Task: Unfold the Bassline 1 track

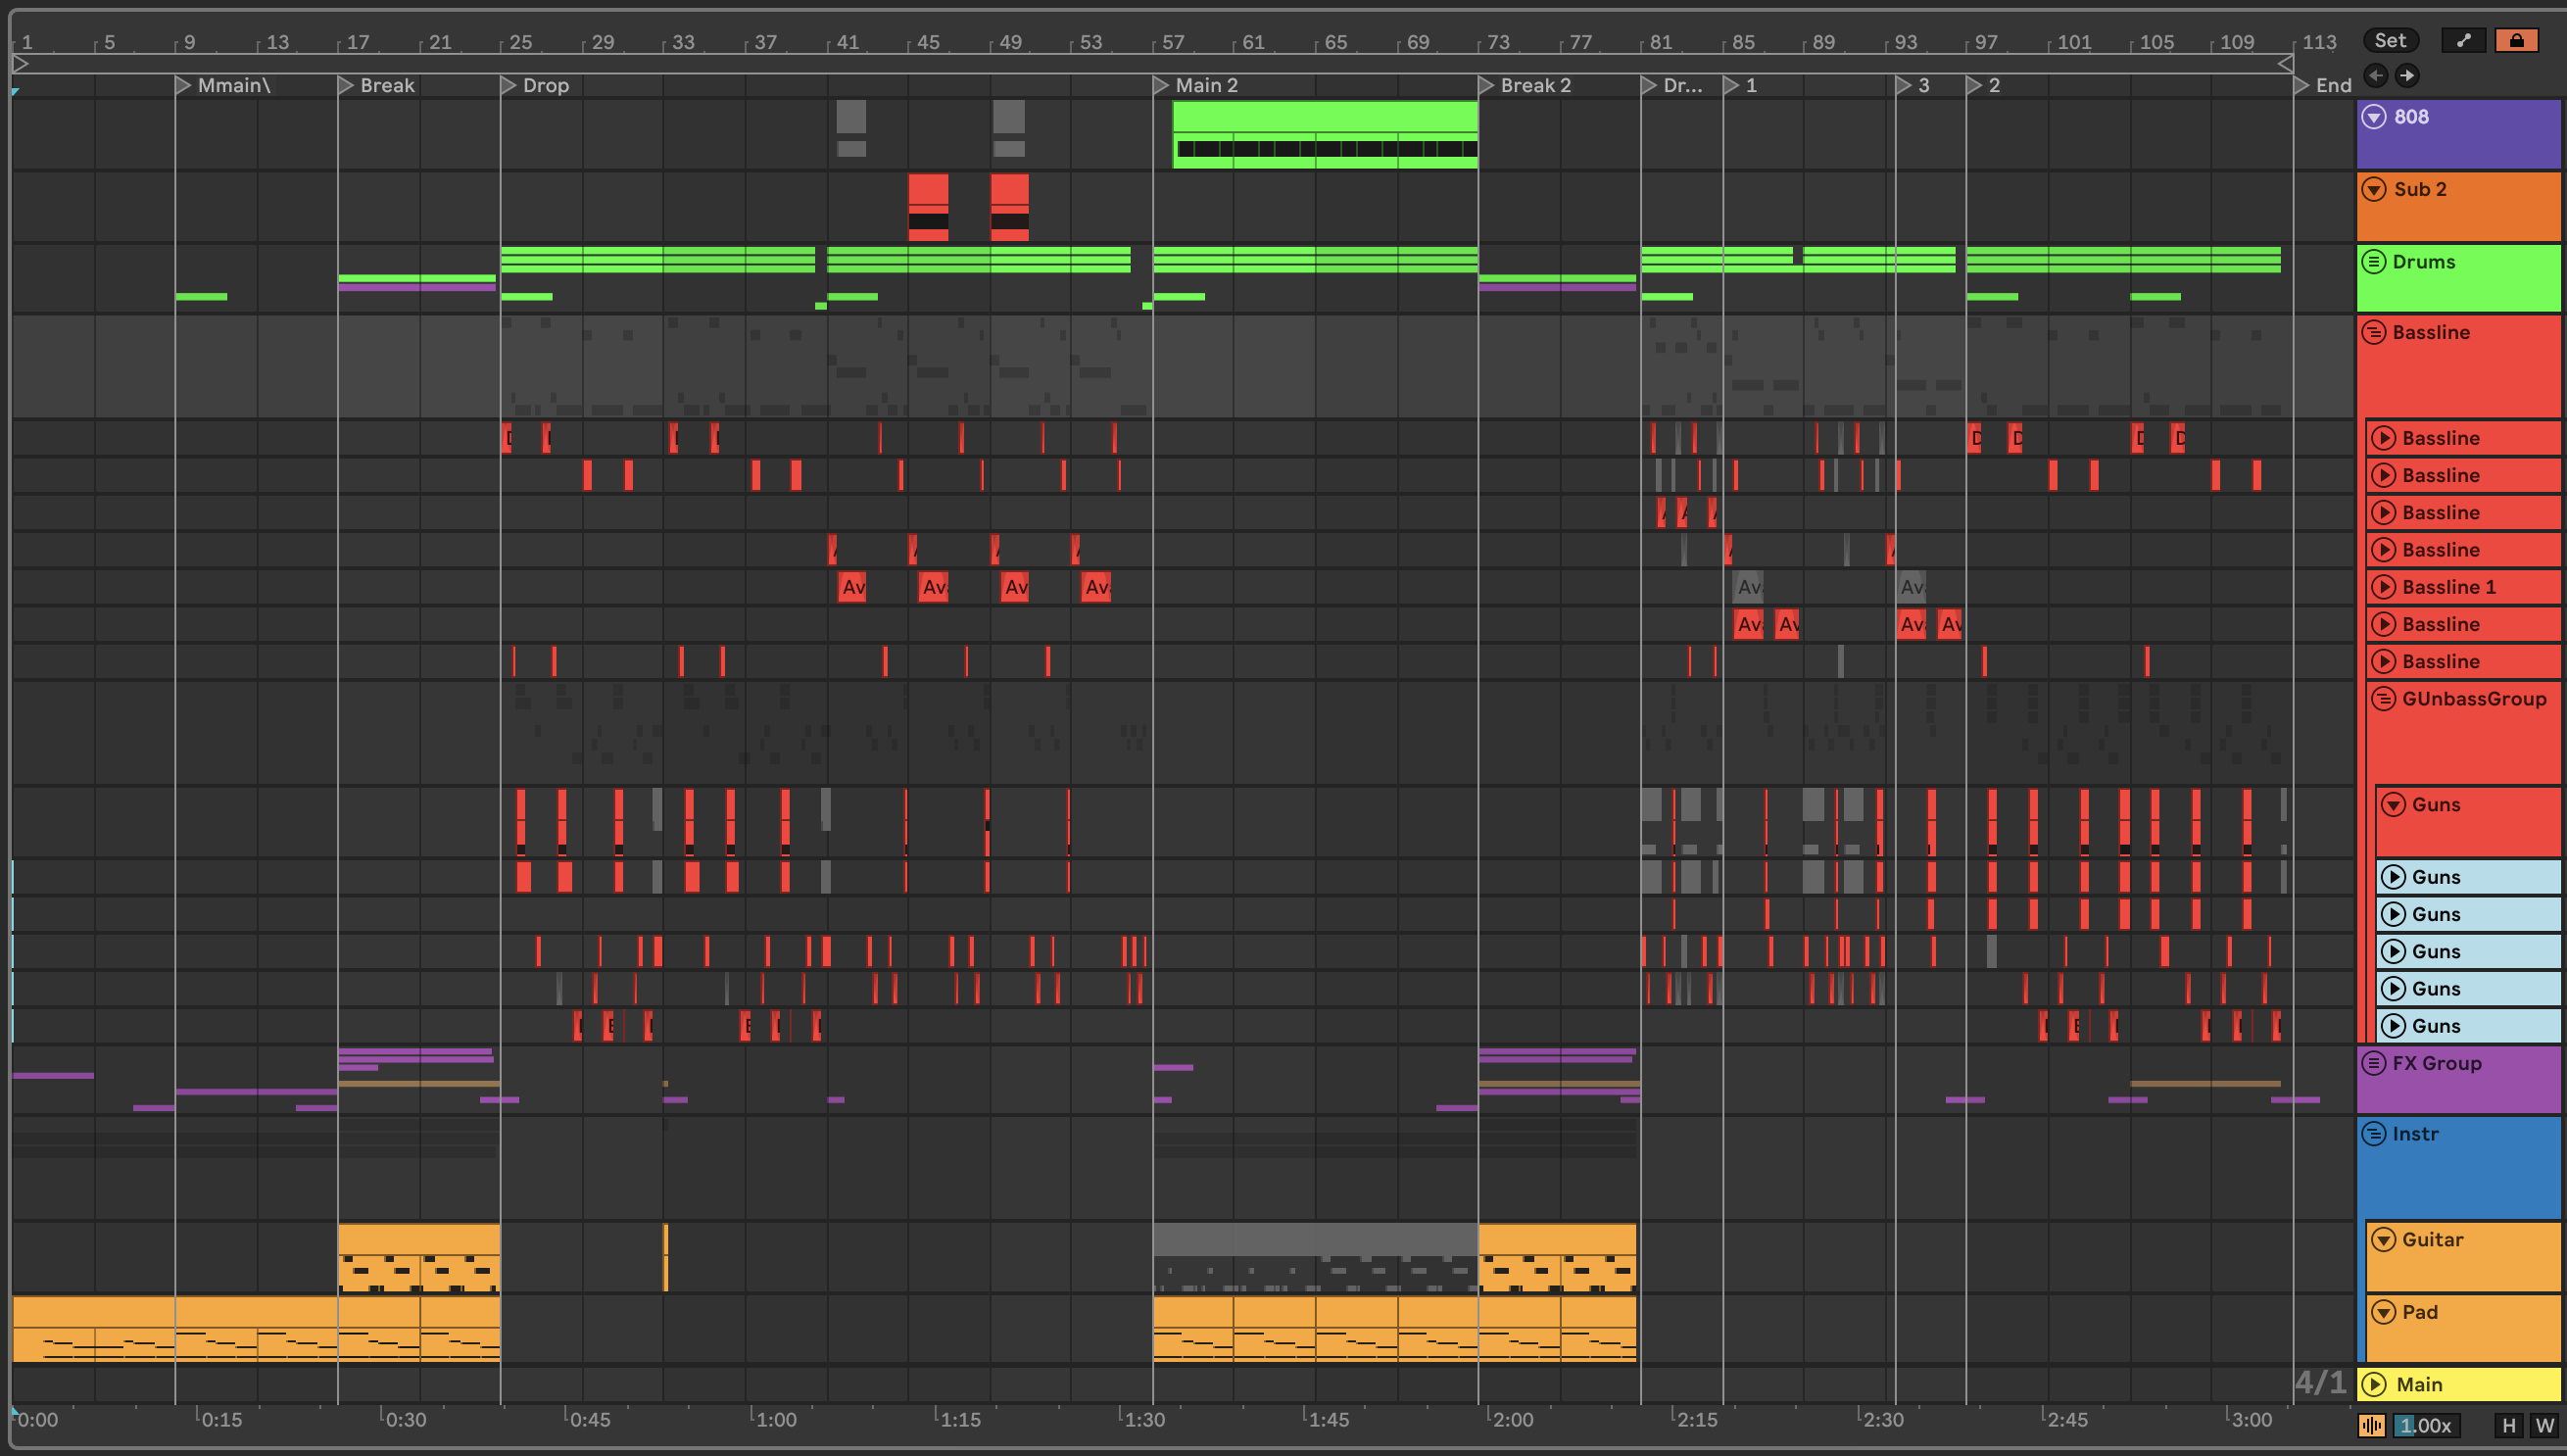Action: coord(2384,587)
